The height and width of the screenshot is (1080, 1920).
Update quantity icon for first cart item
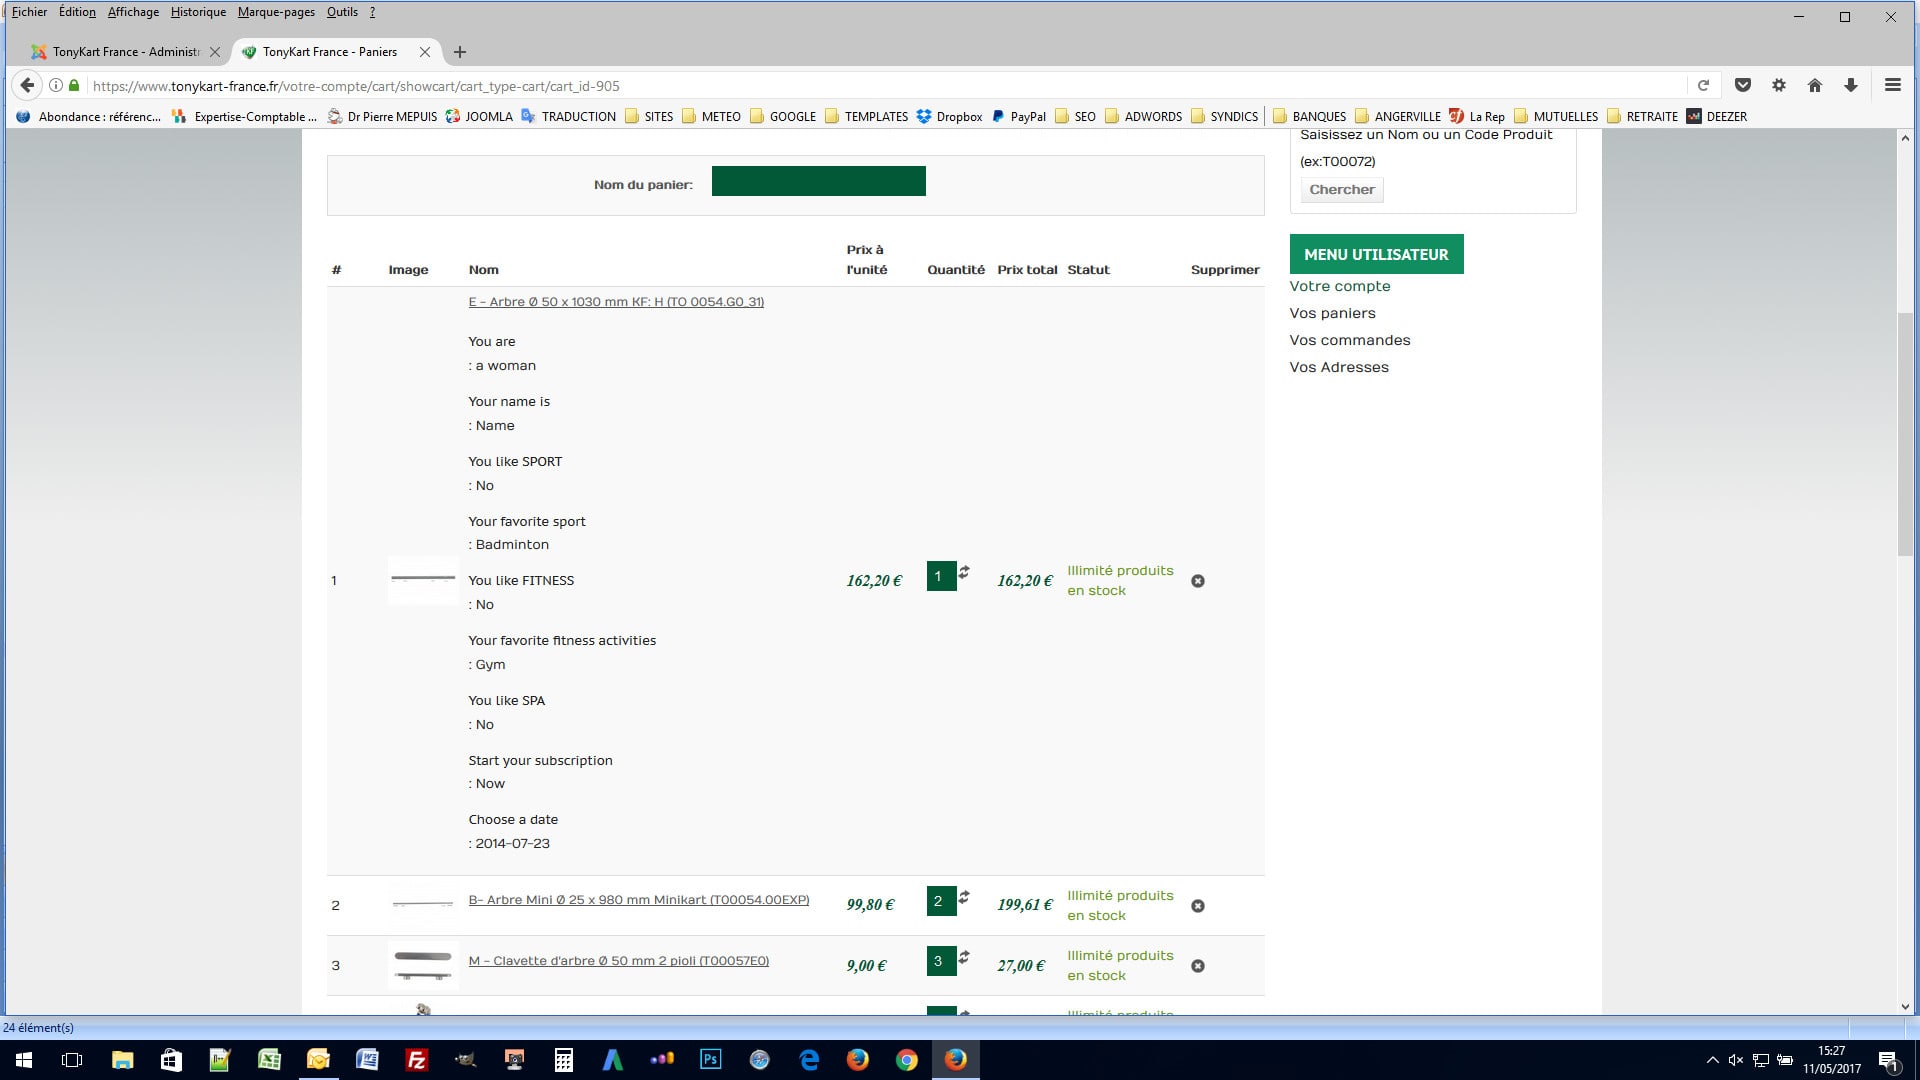click(964, 572)
